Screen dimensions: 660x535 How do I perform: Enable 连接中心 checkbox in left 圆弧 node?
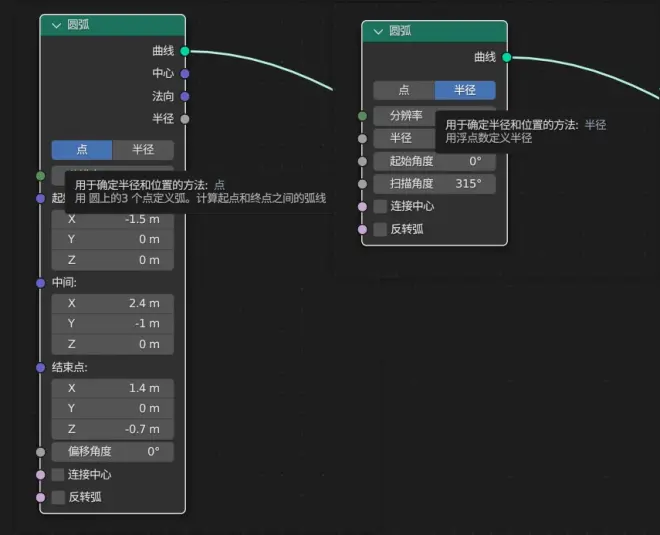[x=58, y=475]
